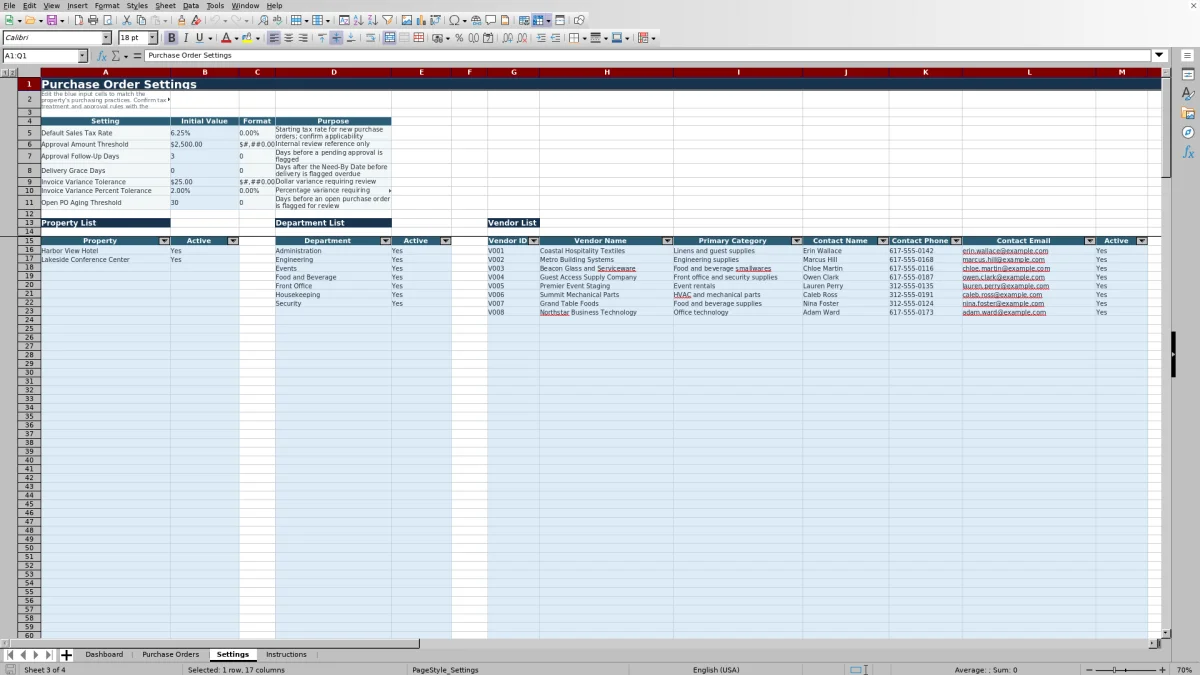This screenshot has width=1200, height=675.
Task: Click the AutoFilter funnel icon
Action: [x=387, y=20]
